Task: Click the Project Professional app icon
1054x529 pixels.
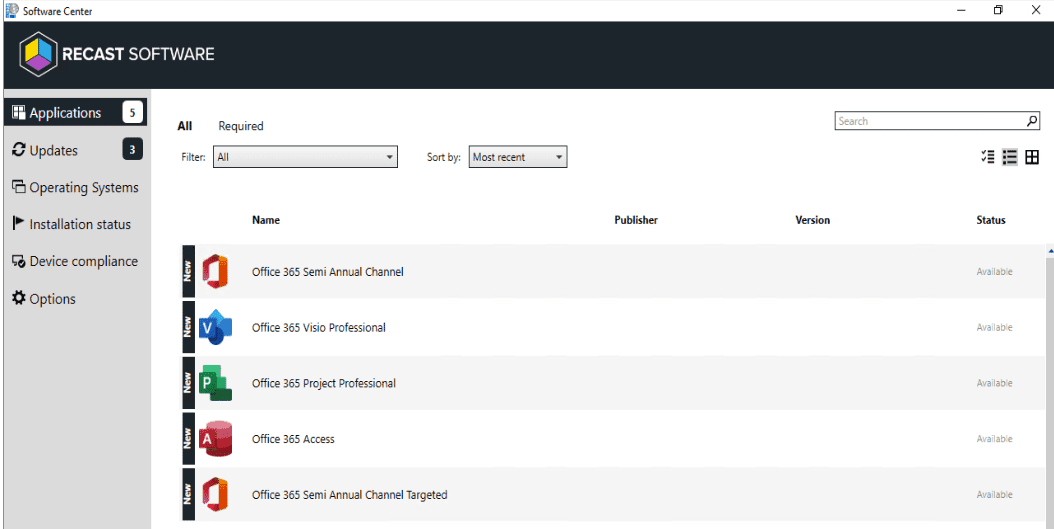Action: tap(215, 383)
